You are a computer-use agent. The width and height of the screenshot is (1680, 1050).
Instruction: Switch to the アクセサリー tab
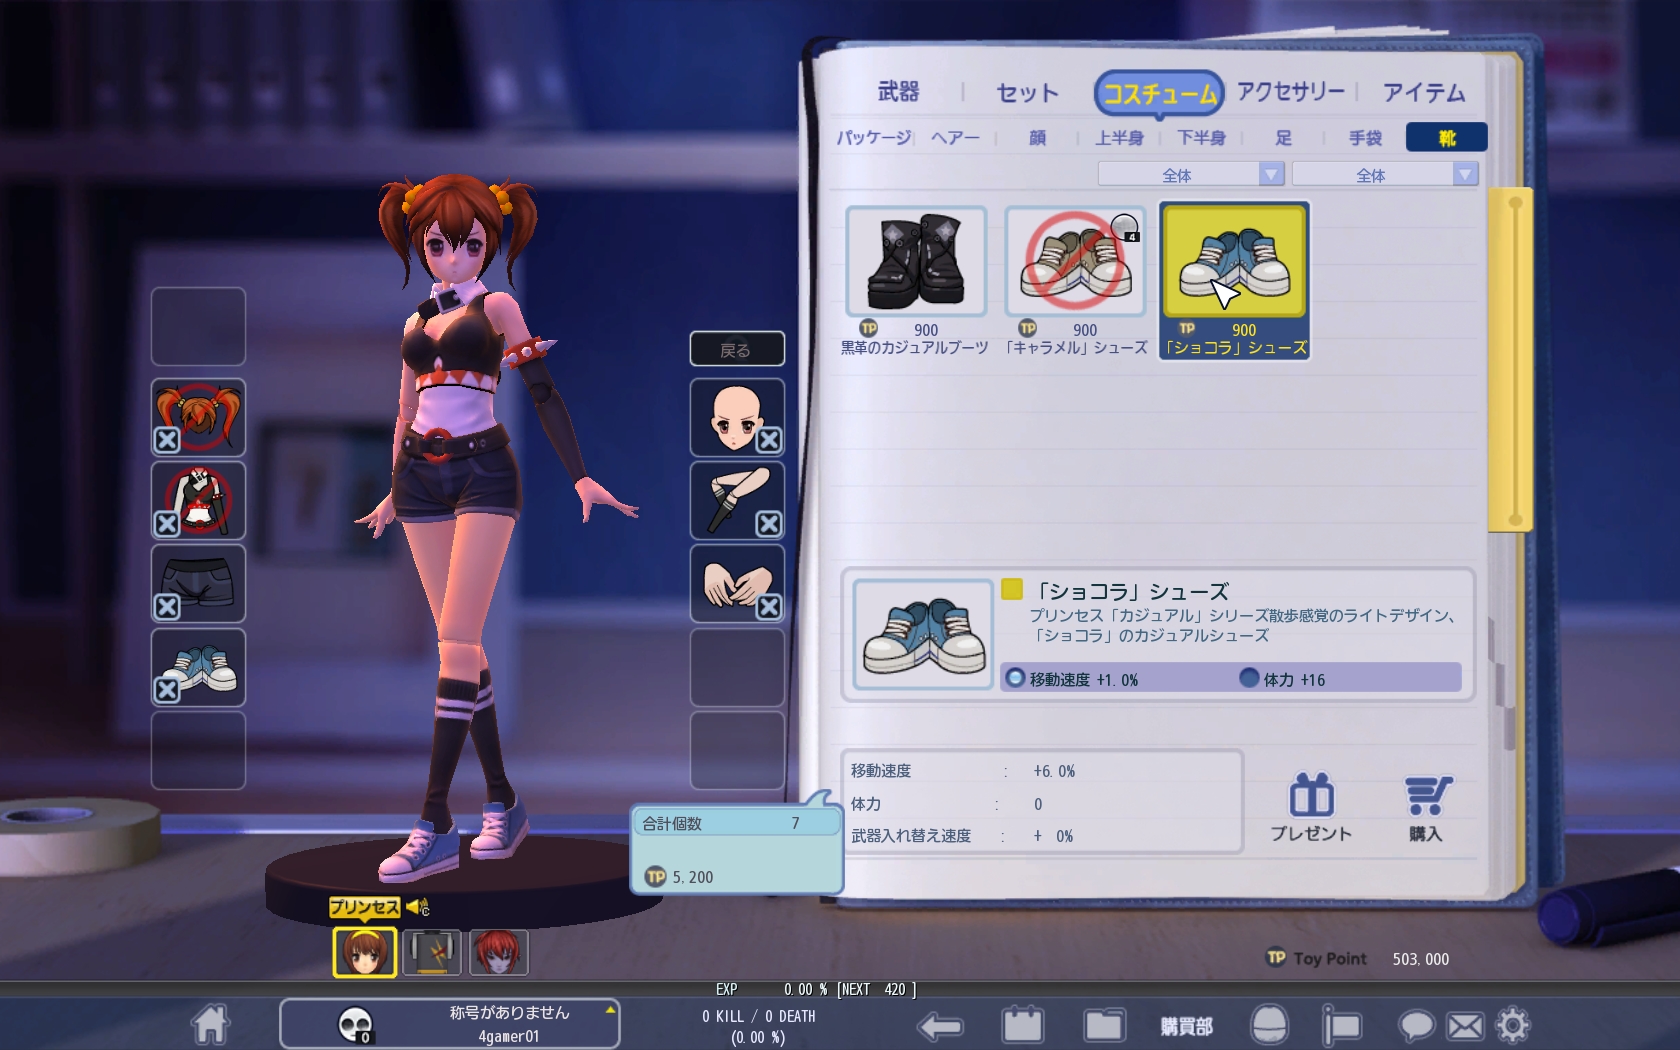1290,92
